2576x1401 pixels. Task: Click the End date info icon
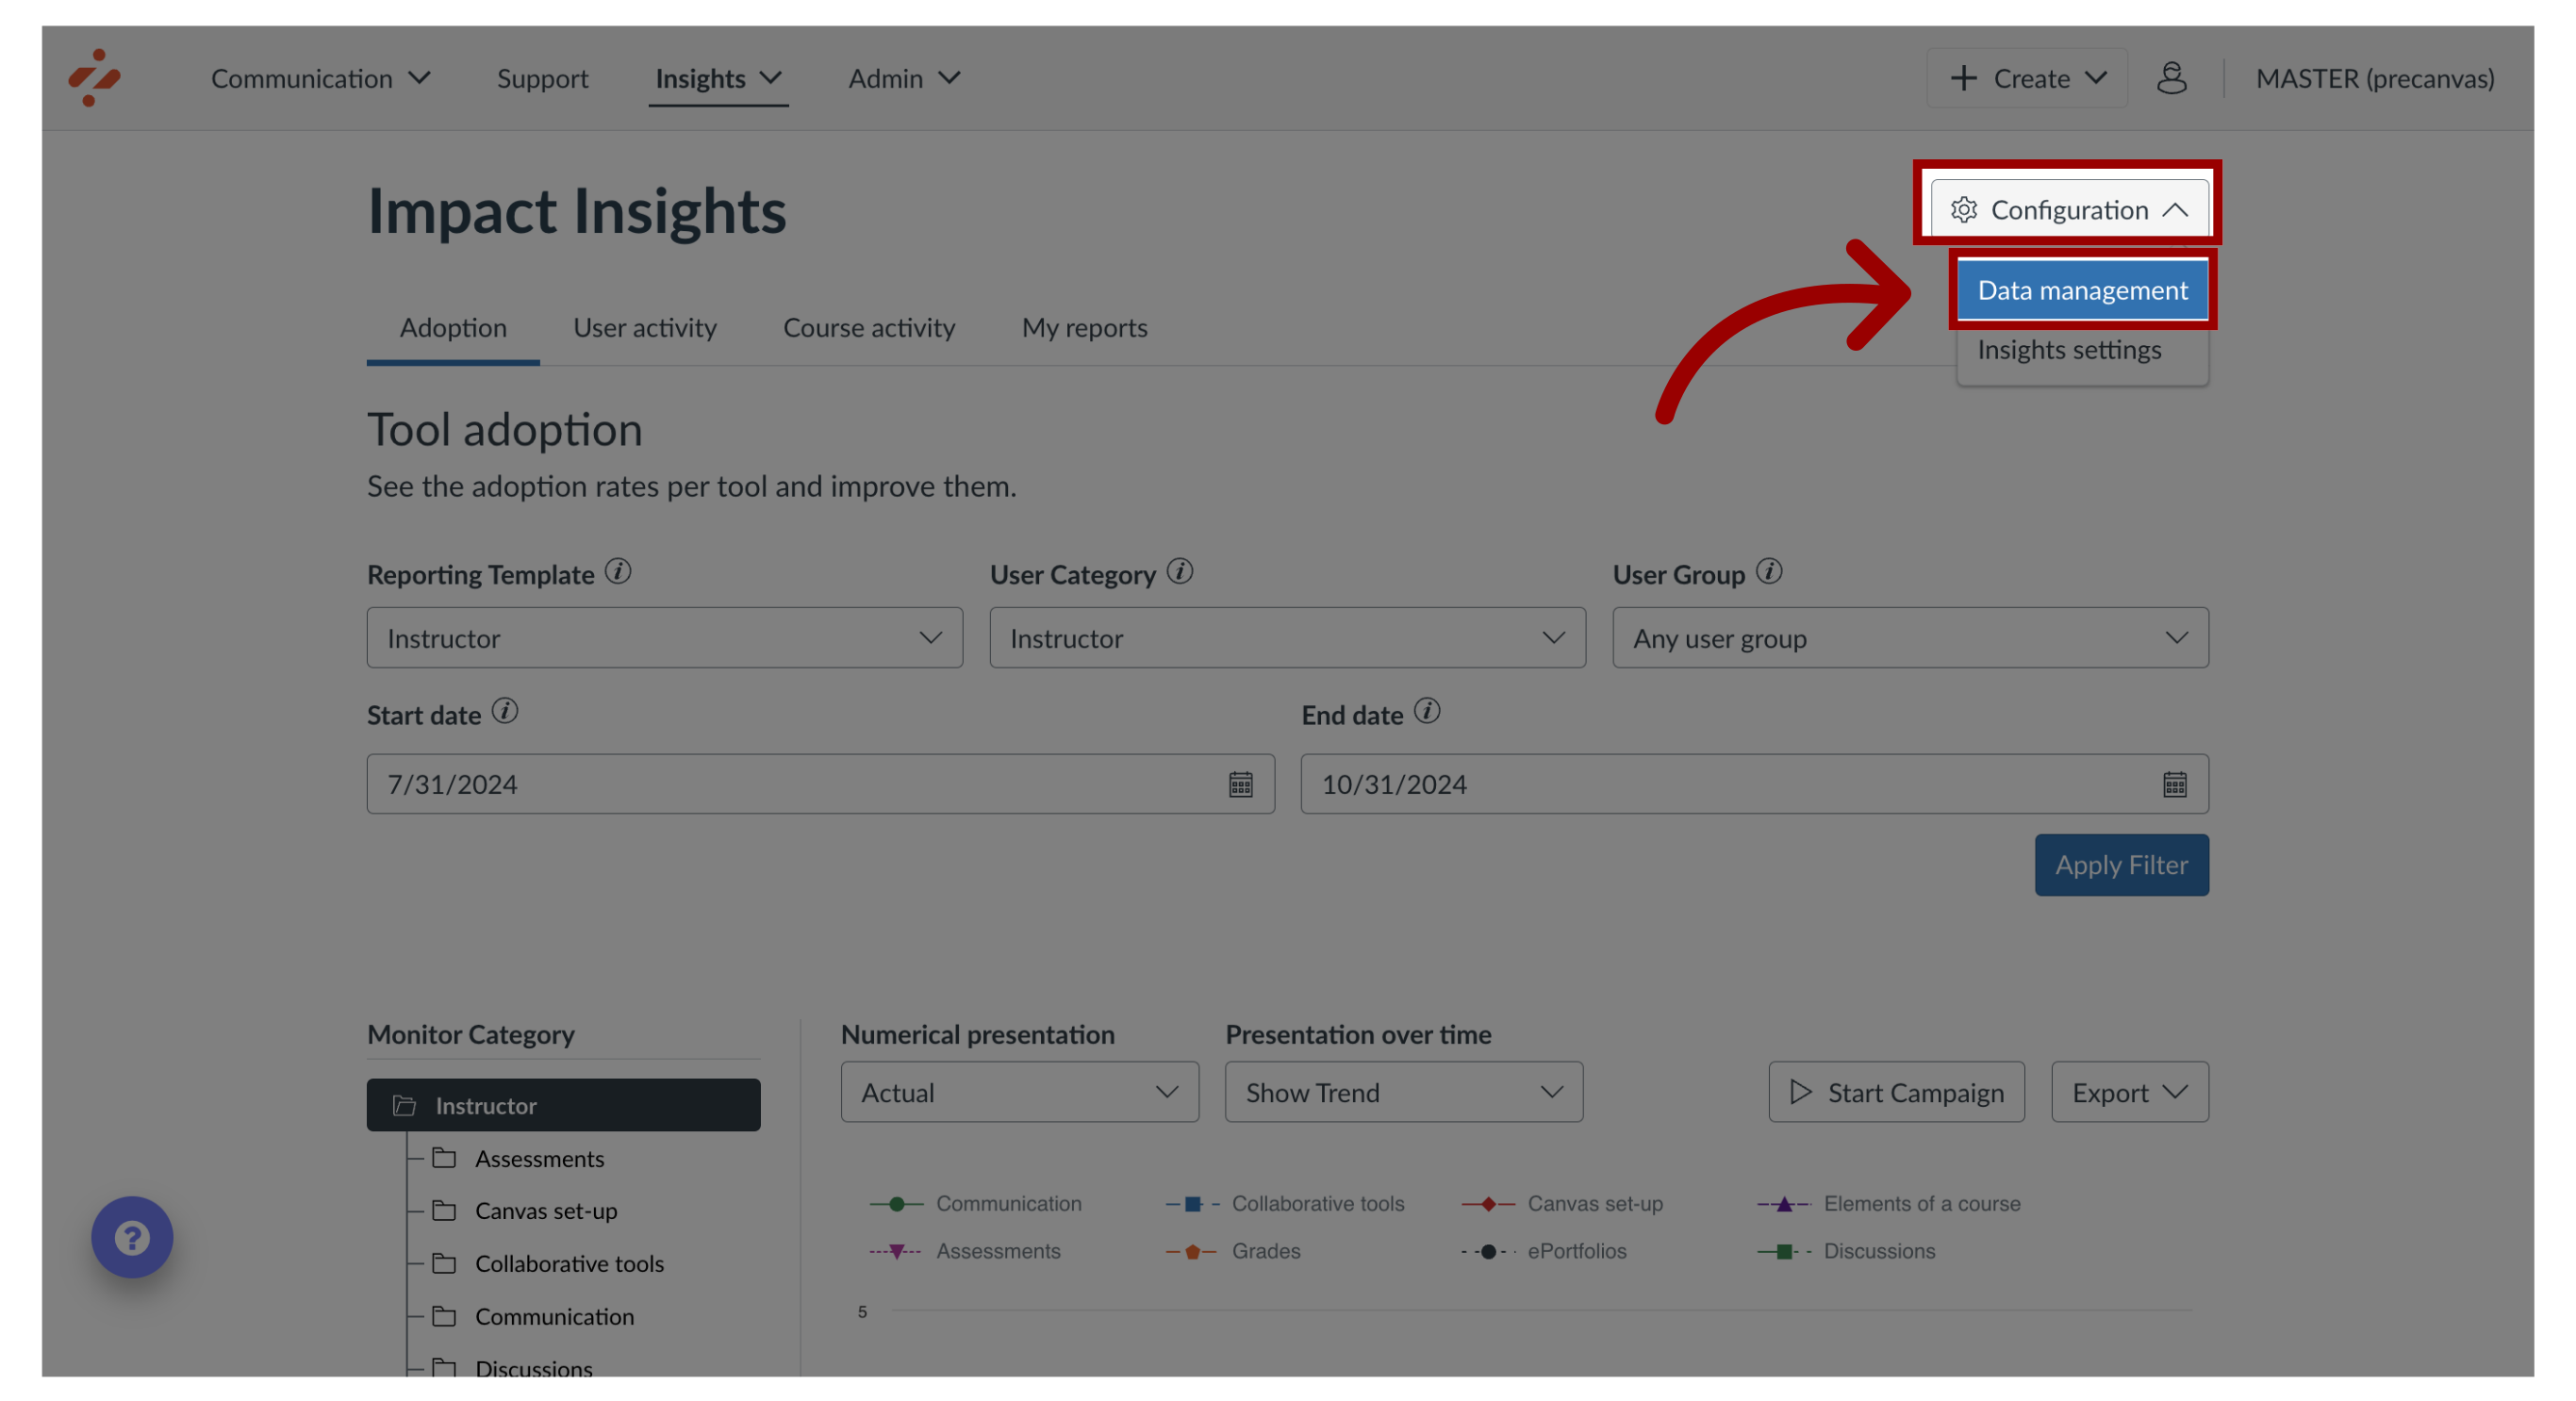pyautogui.click(x=1427, y=711)
